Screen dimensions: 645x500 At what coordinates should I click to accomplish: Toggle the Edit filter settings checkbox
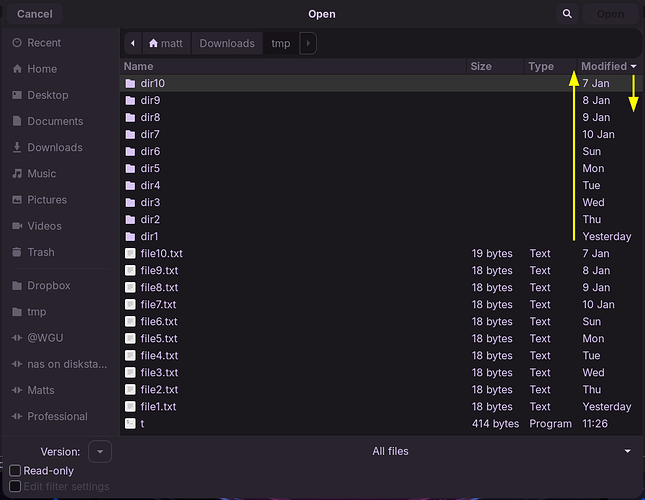pos(15,487)
